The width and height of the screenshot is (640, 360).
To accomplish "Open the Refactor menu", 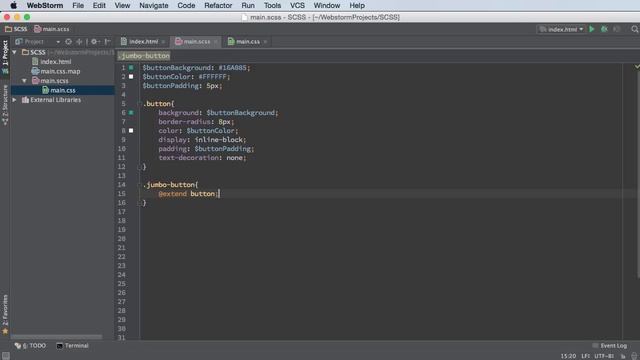I will click(x=218, y=5).
